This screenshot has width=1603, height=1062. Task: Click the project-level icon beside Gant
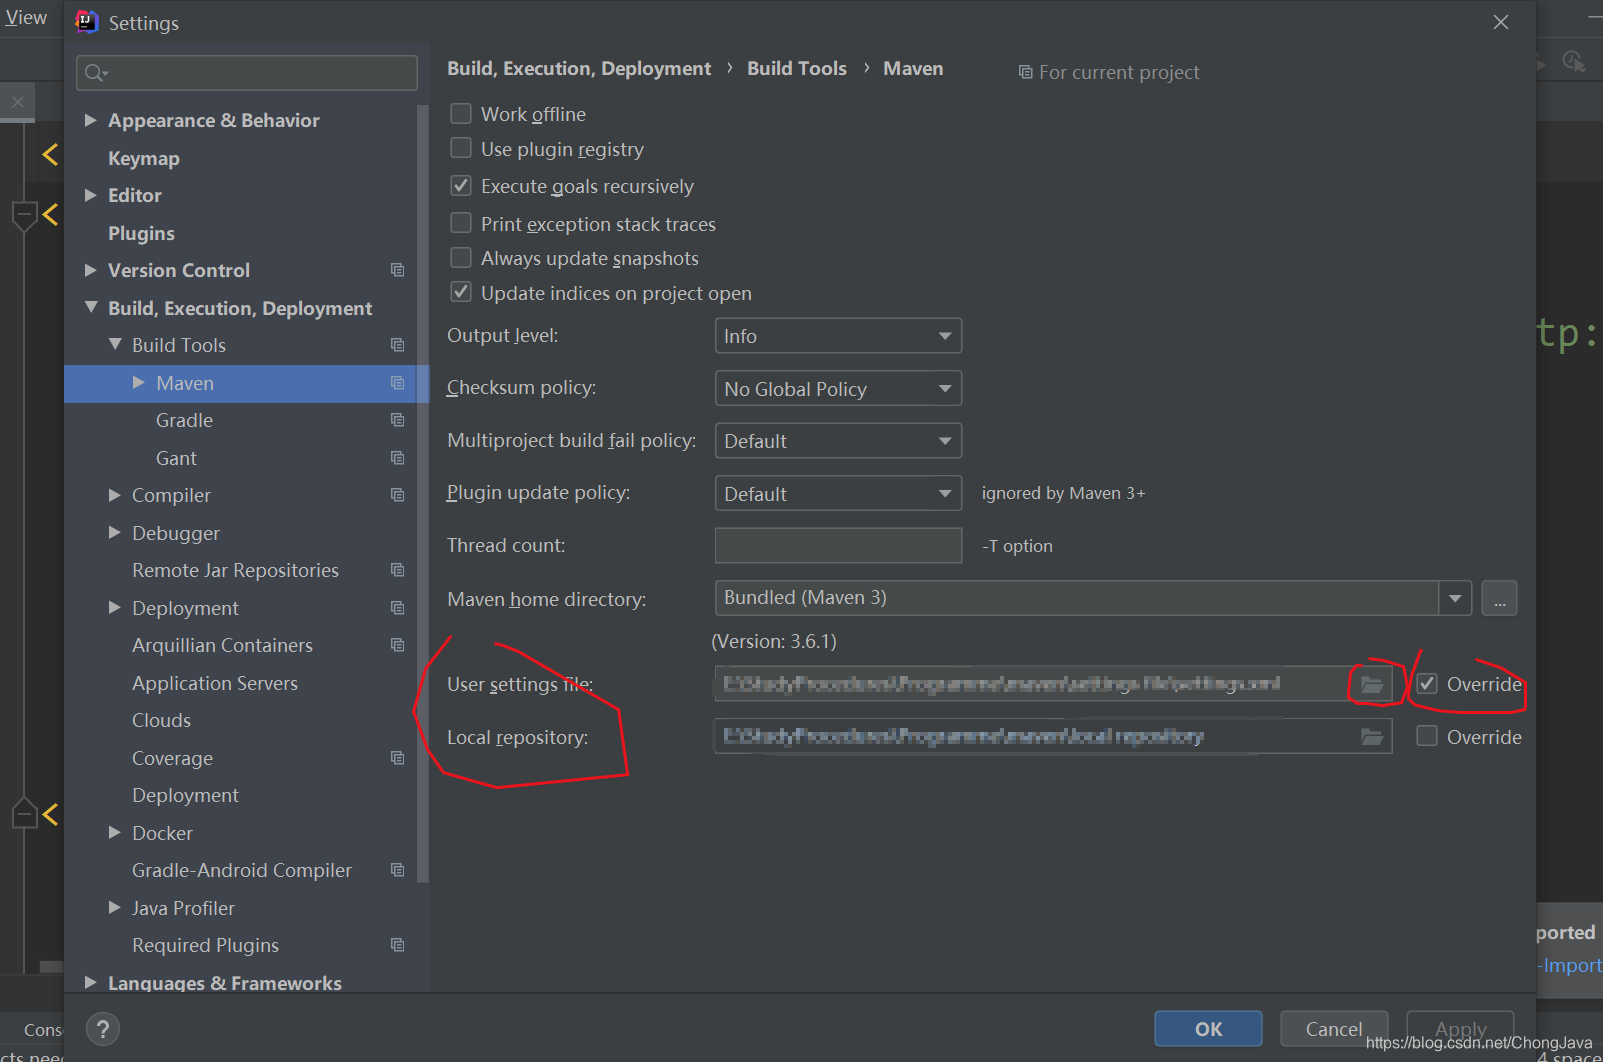click(397, 458)
